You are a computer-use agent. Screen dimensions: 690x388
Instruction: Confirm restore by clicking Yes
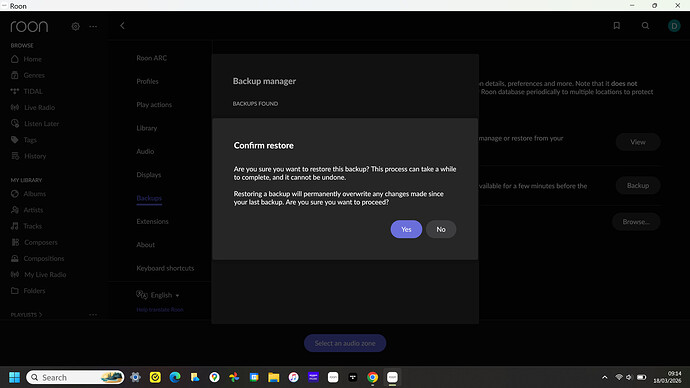click(406, 229)
